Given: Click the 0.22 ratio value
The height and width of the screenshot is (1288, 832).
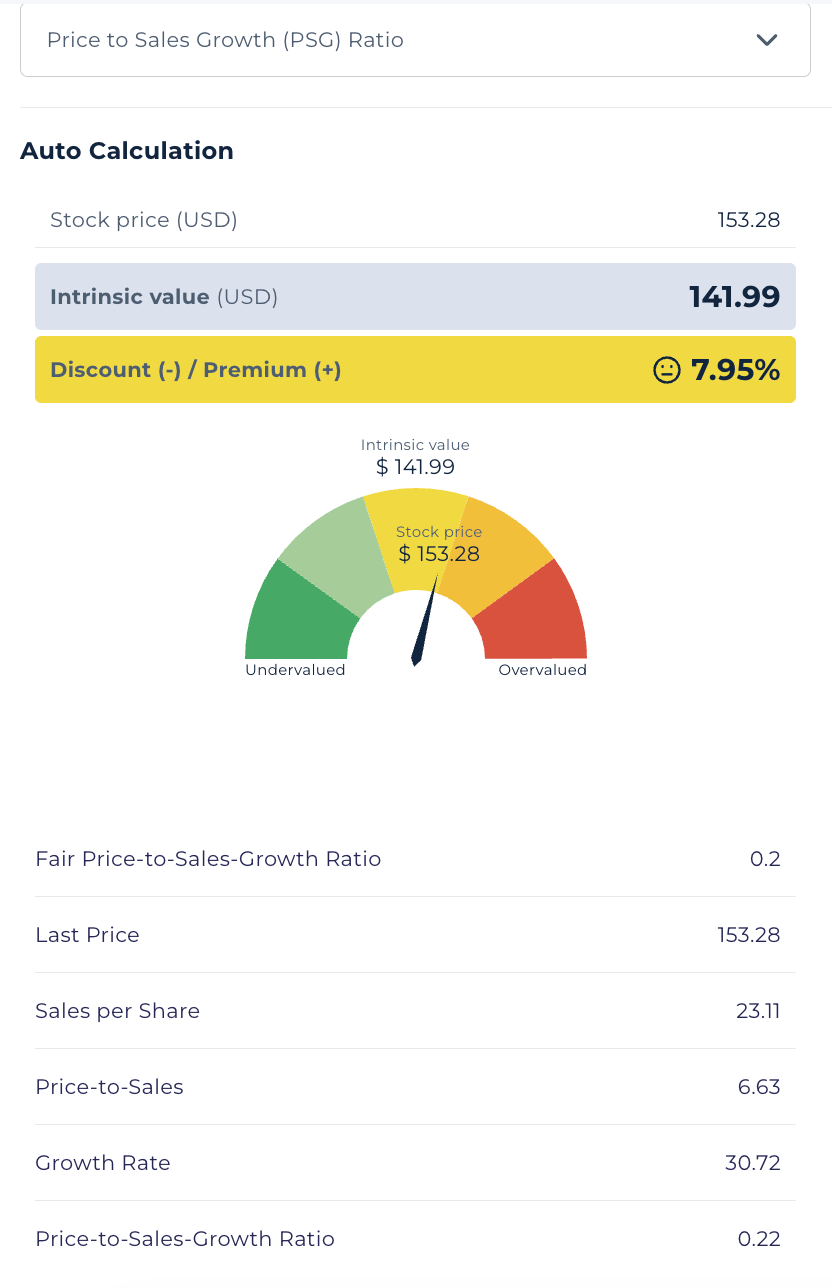Looking at the screenshot, I should click(759, 1239).
